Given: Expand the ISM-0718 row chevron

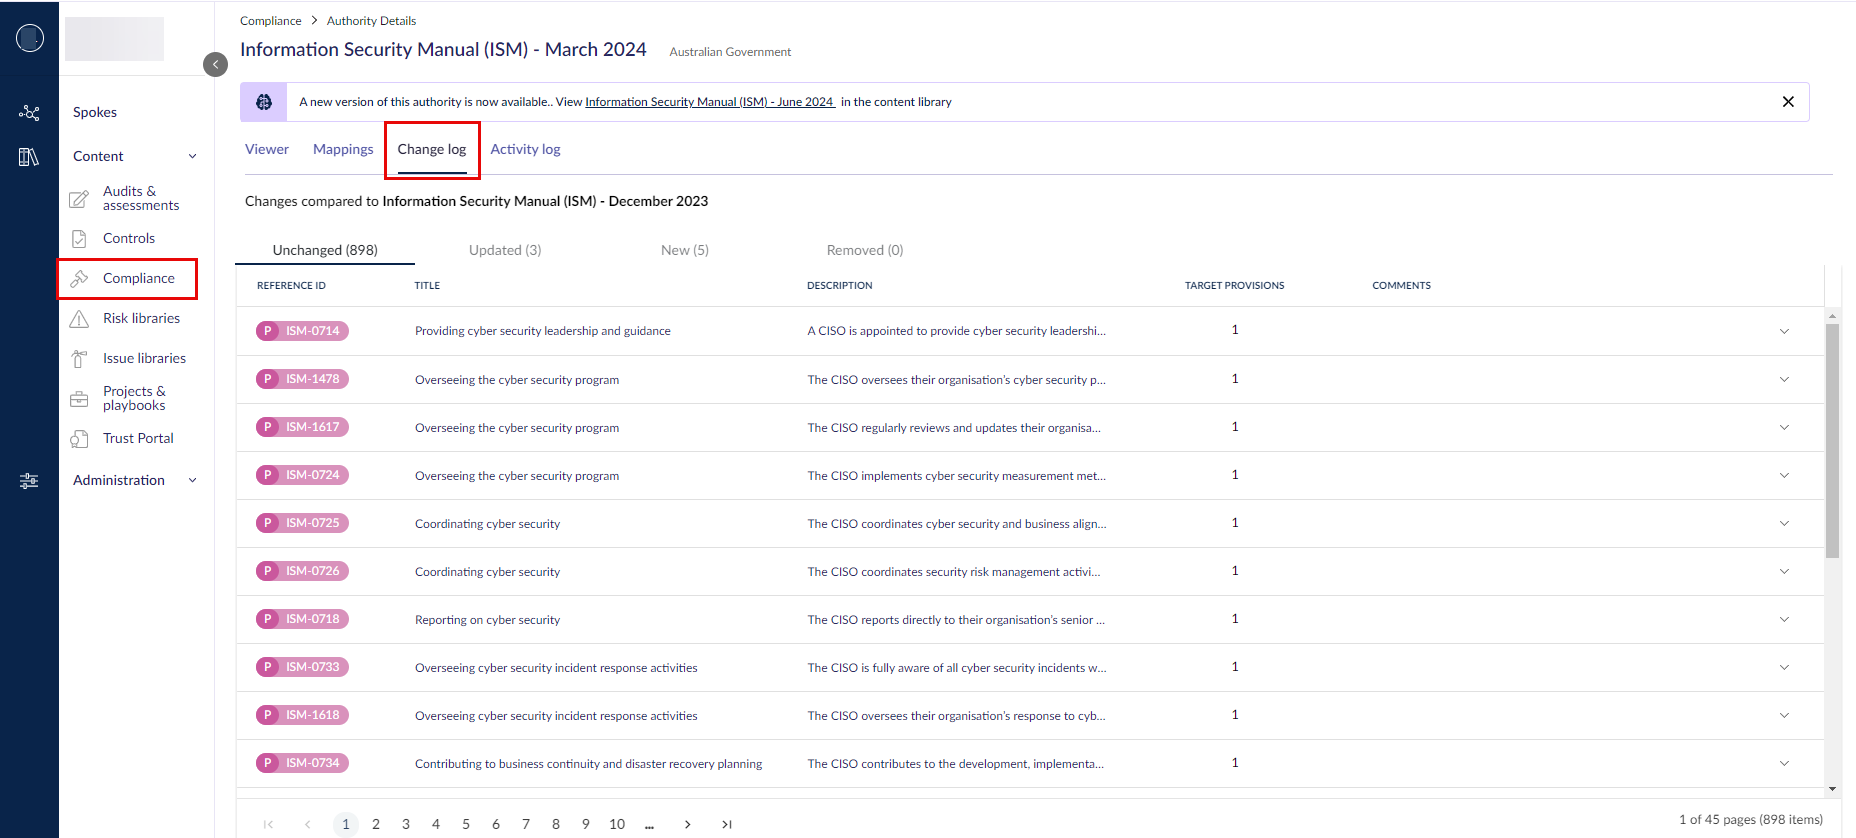Looking at the screenshot, I should tap(1784, 619).
